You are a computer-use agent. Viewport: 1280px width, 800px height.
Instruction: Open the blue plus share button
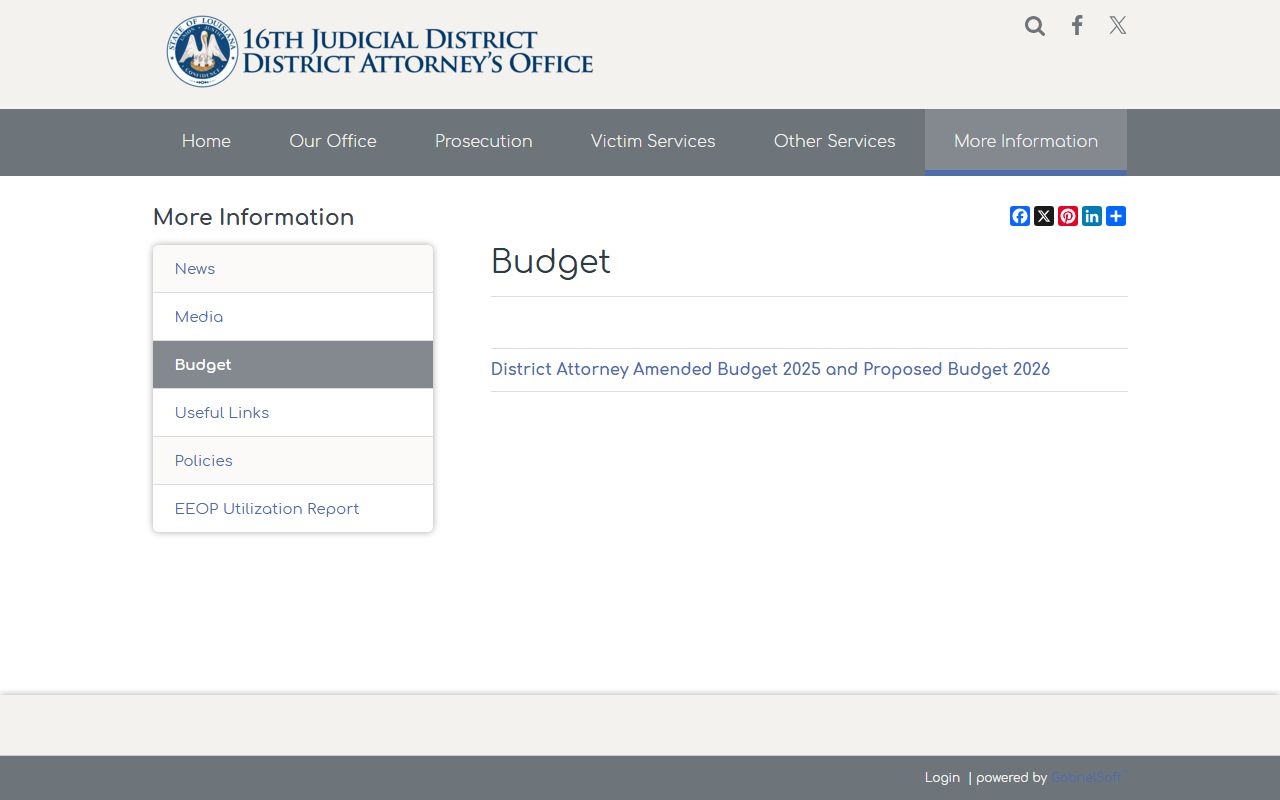pyautogui.click(x=1116, y=216)
